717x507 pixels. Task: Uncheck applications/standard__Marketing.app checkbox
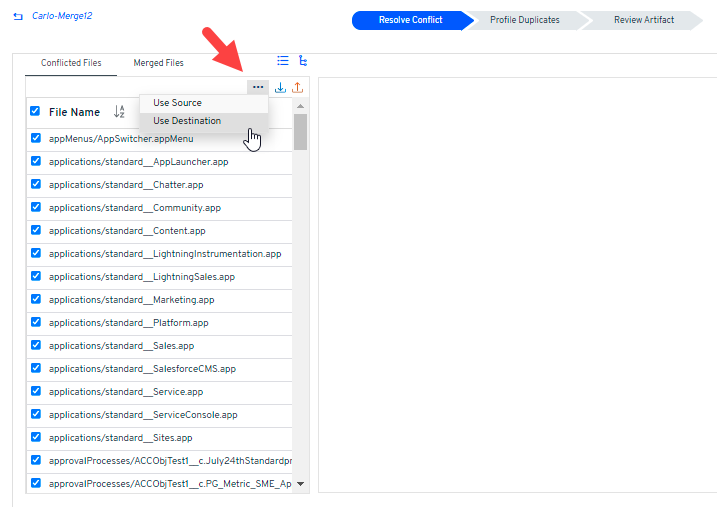pos(36,299)
